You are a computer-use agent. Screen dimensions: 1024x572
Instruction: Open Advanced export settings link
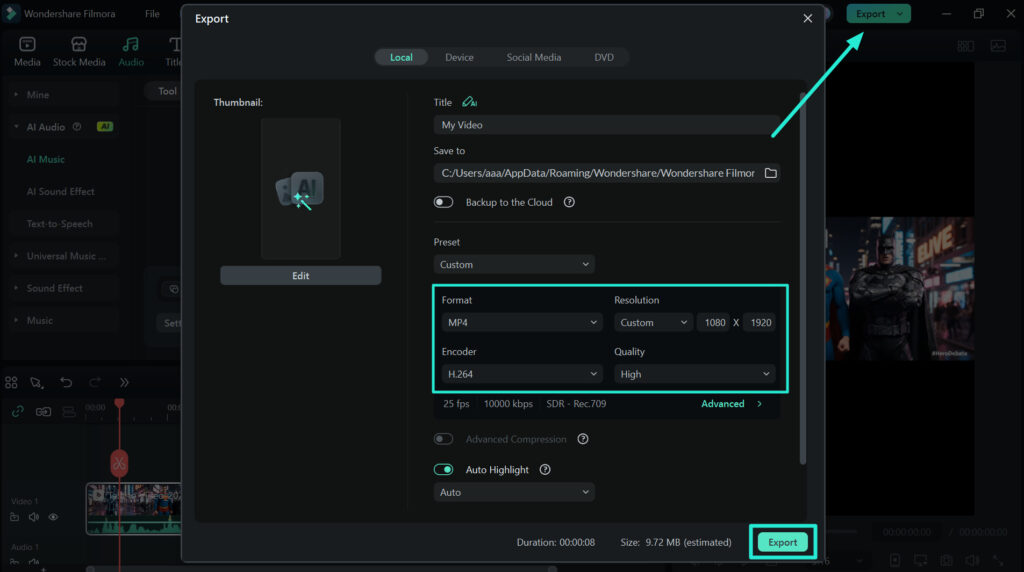[x=731, y=404]
